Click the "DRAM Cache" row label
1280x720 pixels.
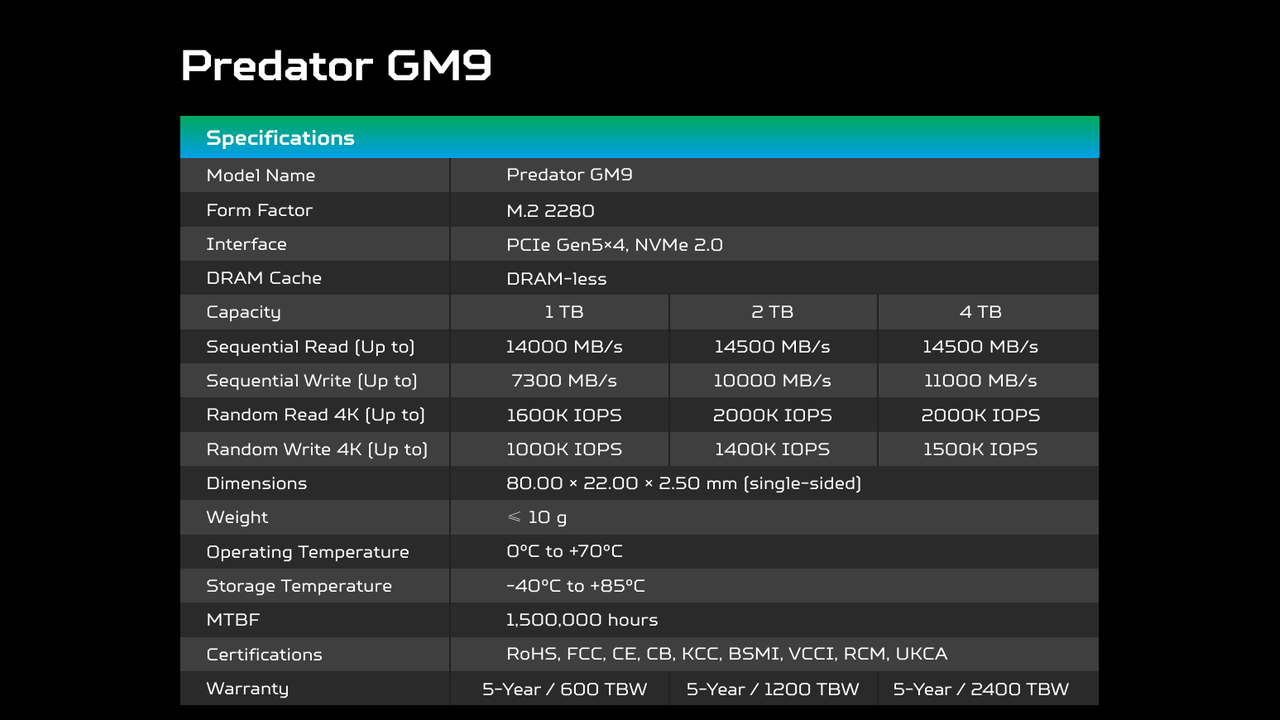click(x=264, y=278)
